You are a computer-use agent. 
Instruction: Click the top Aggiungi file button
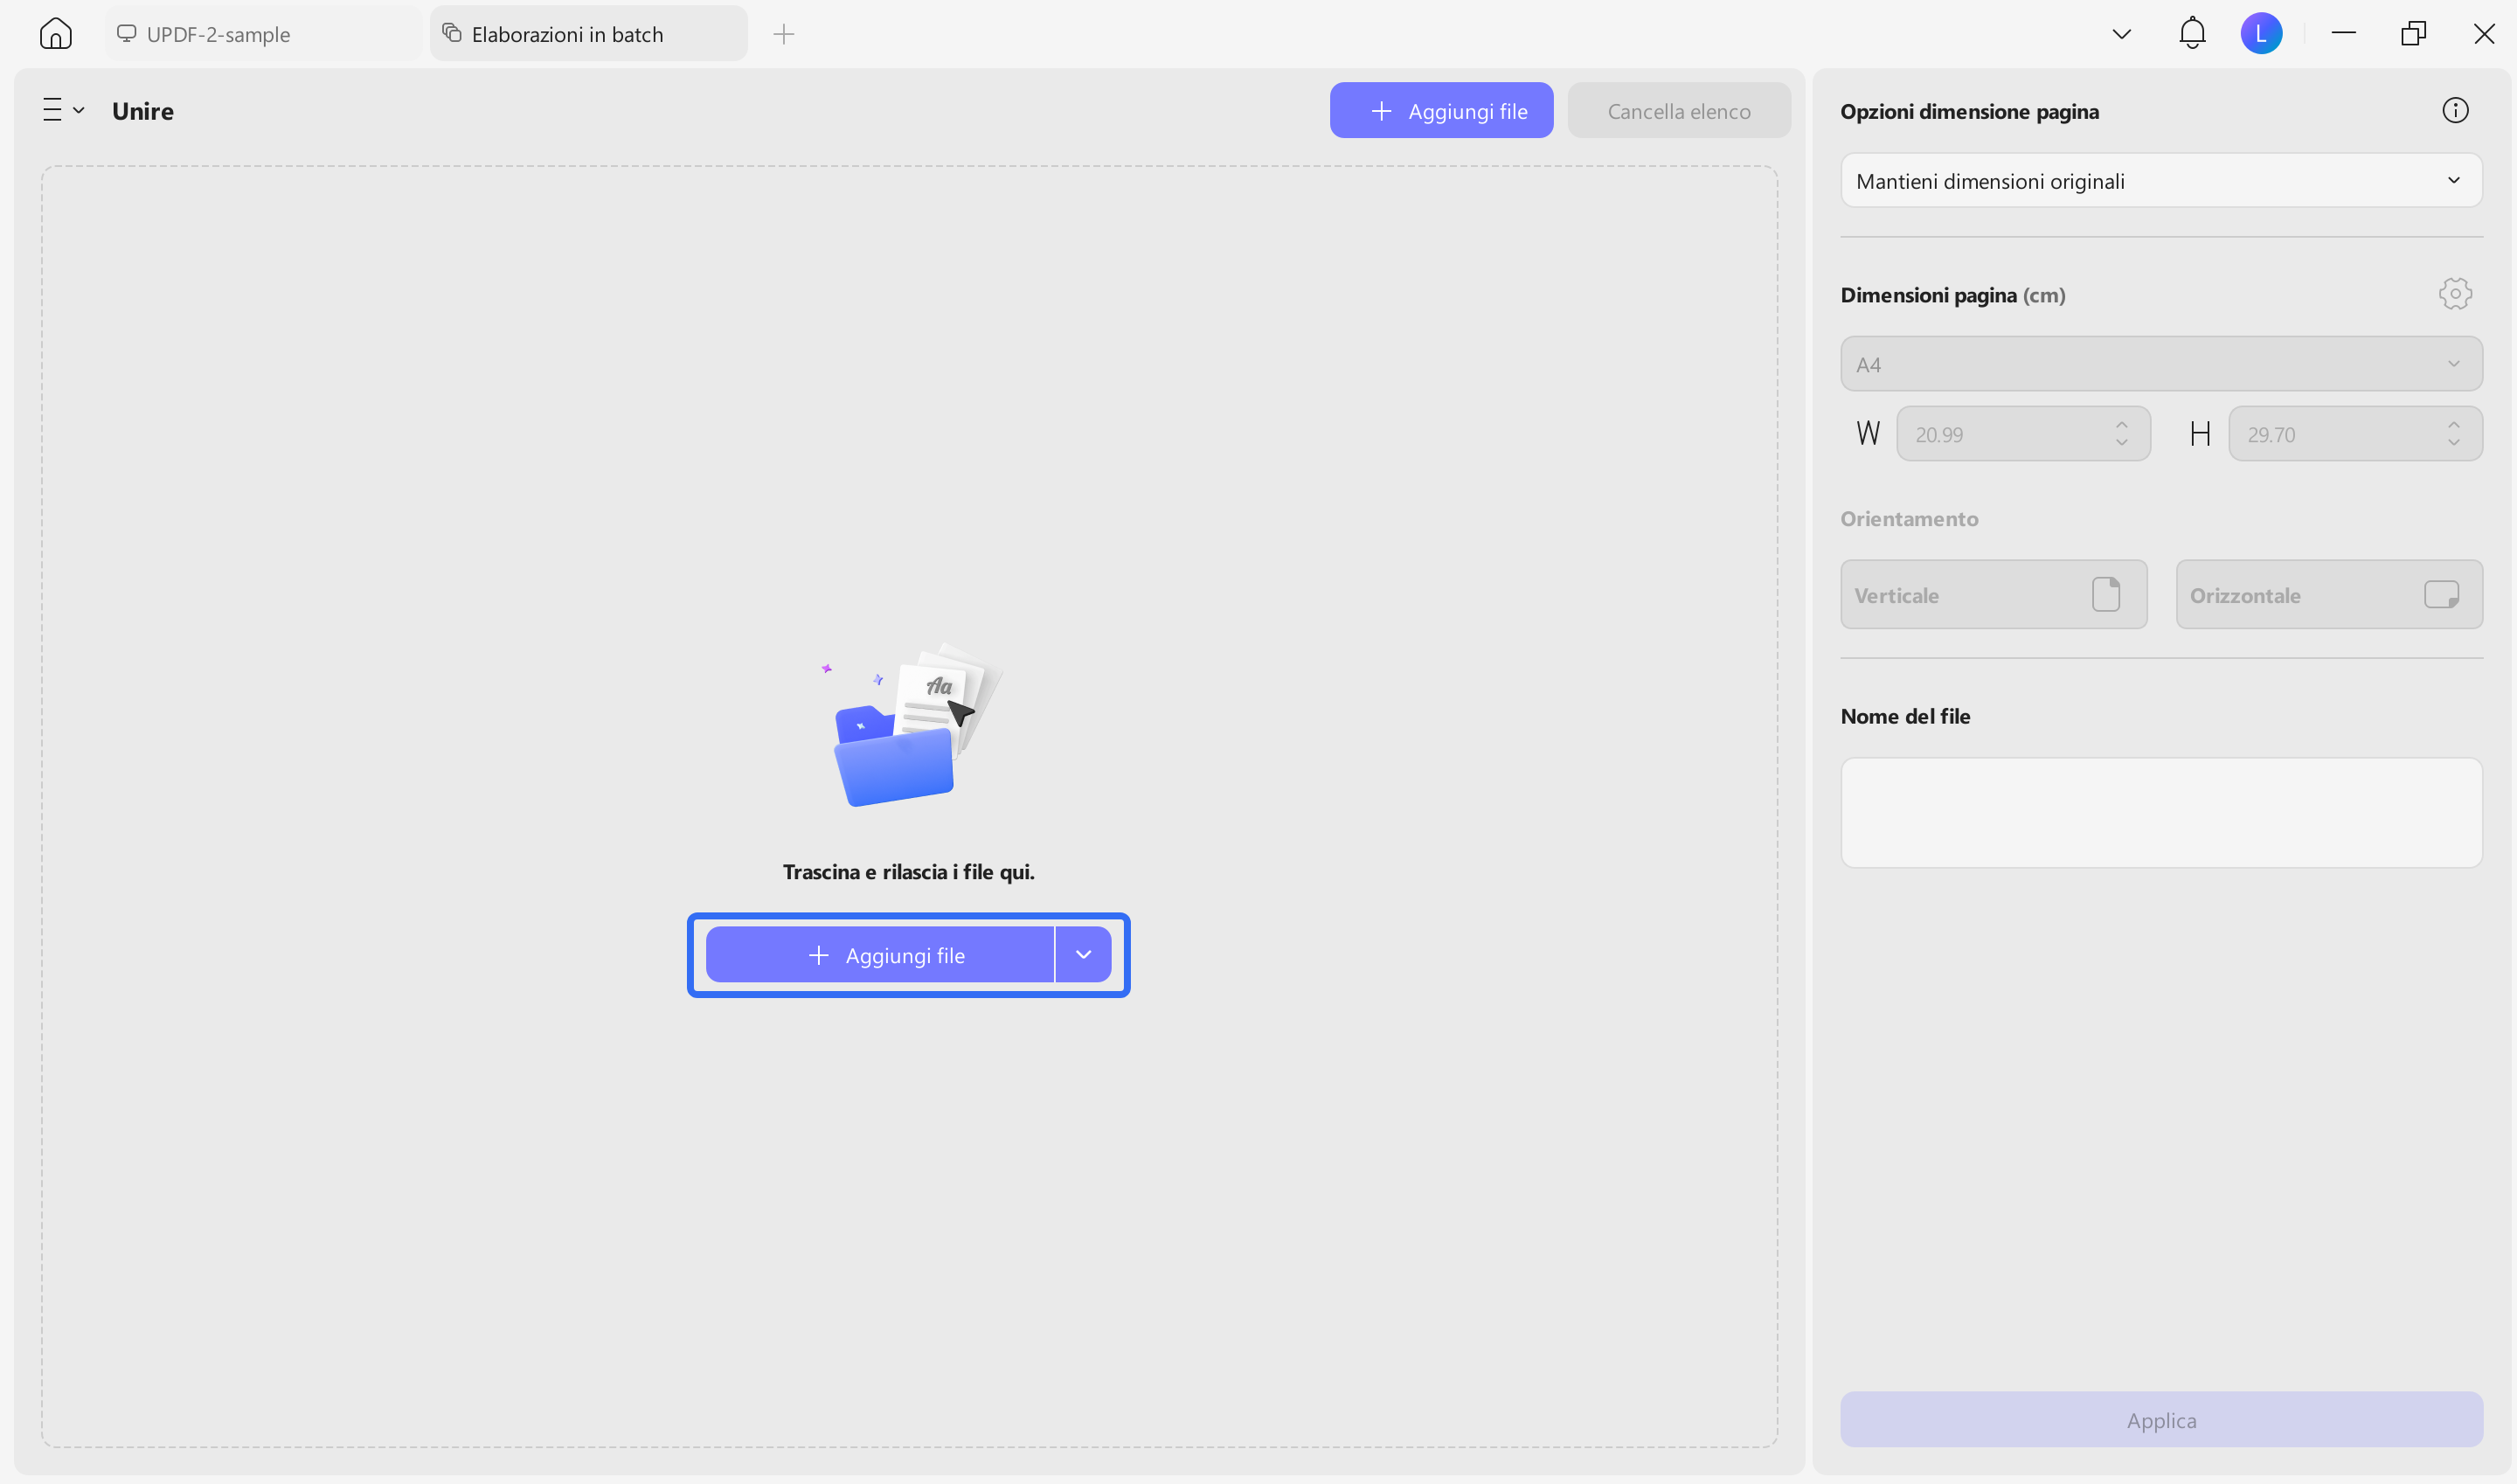(1440, 111)
